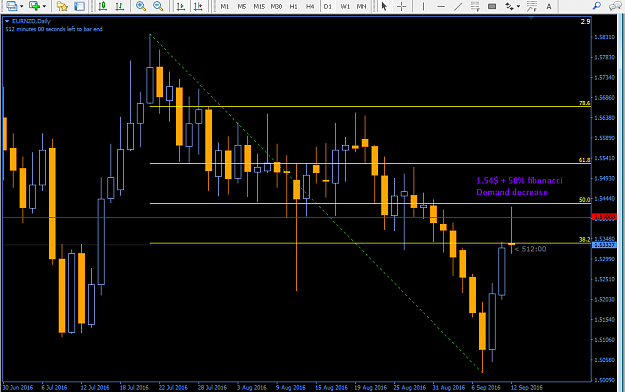The image size is (625, 392).
Task: Select the M1 timeframe
Action: click(x=225, y=6)
